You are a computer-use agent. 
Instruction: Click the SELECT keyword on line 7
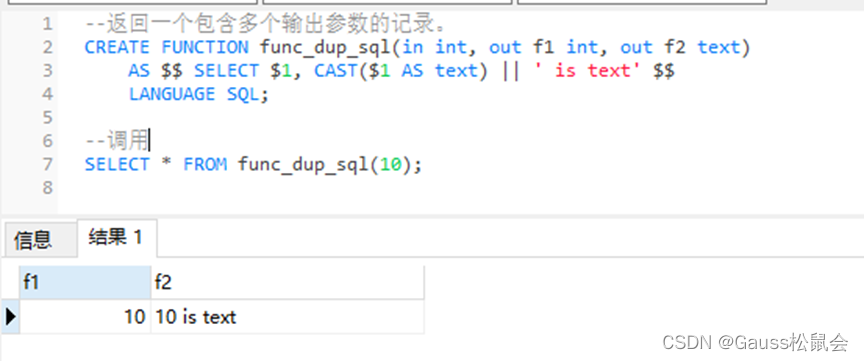click(x=117, y=164)
